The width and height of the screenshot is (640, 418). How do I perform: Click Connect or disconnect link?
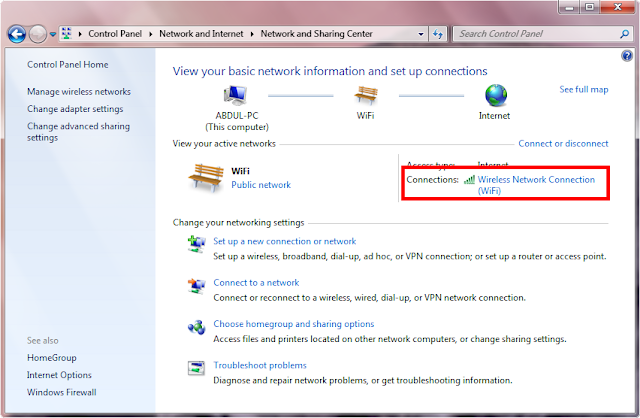click(563, 144)
